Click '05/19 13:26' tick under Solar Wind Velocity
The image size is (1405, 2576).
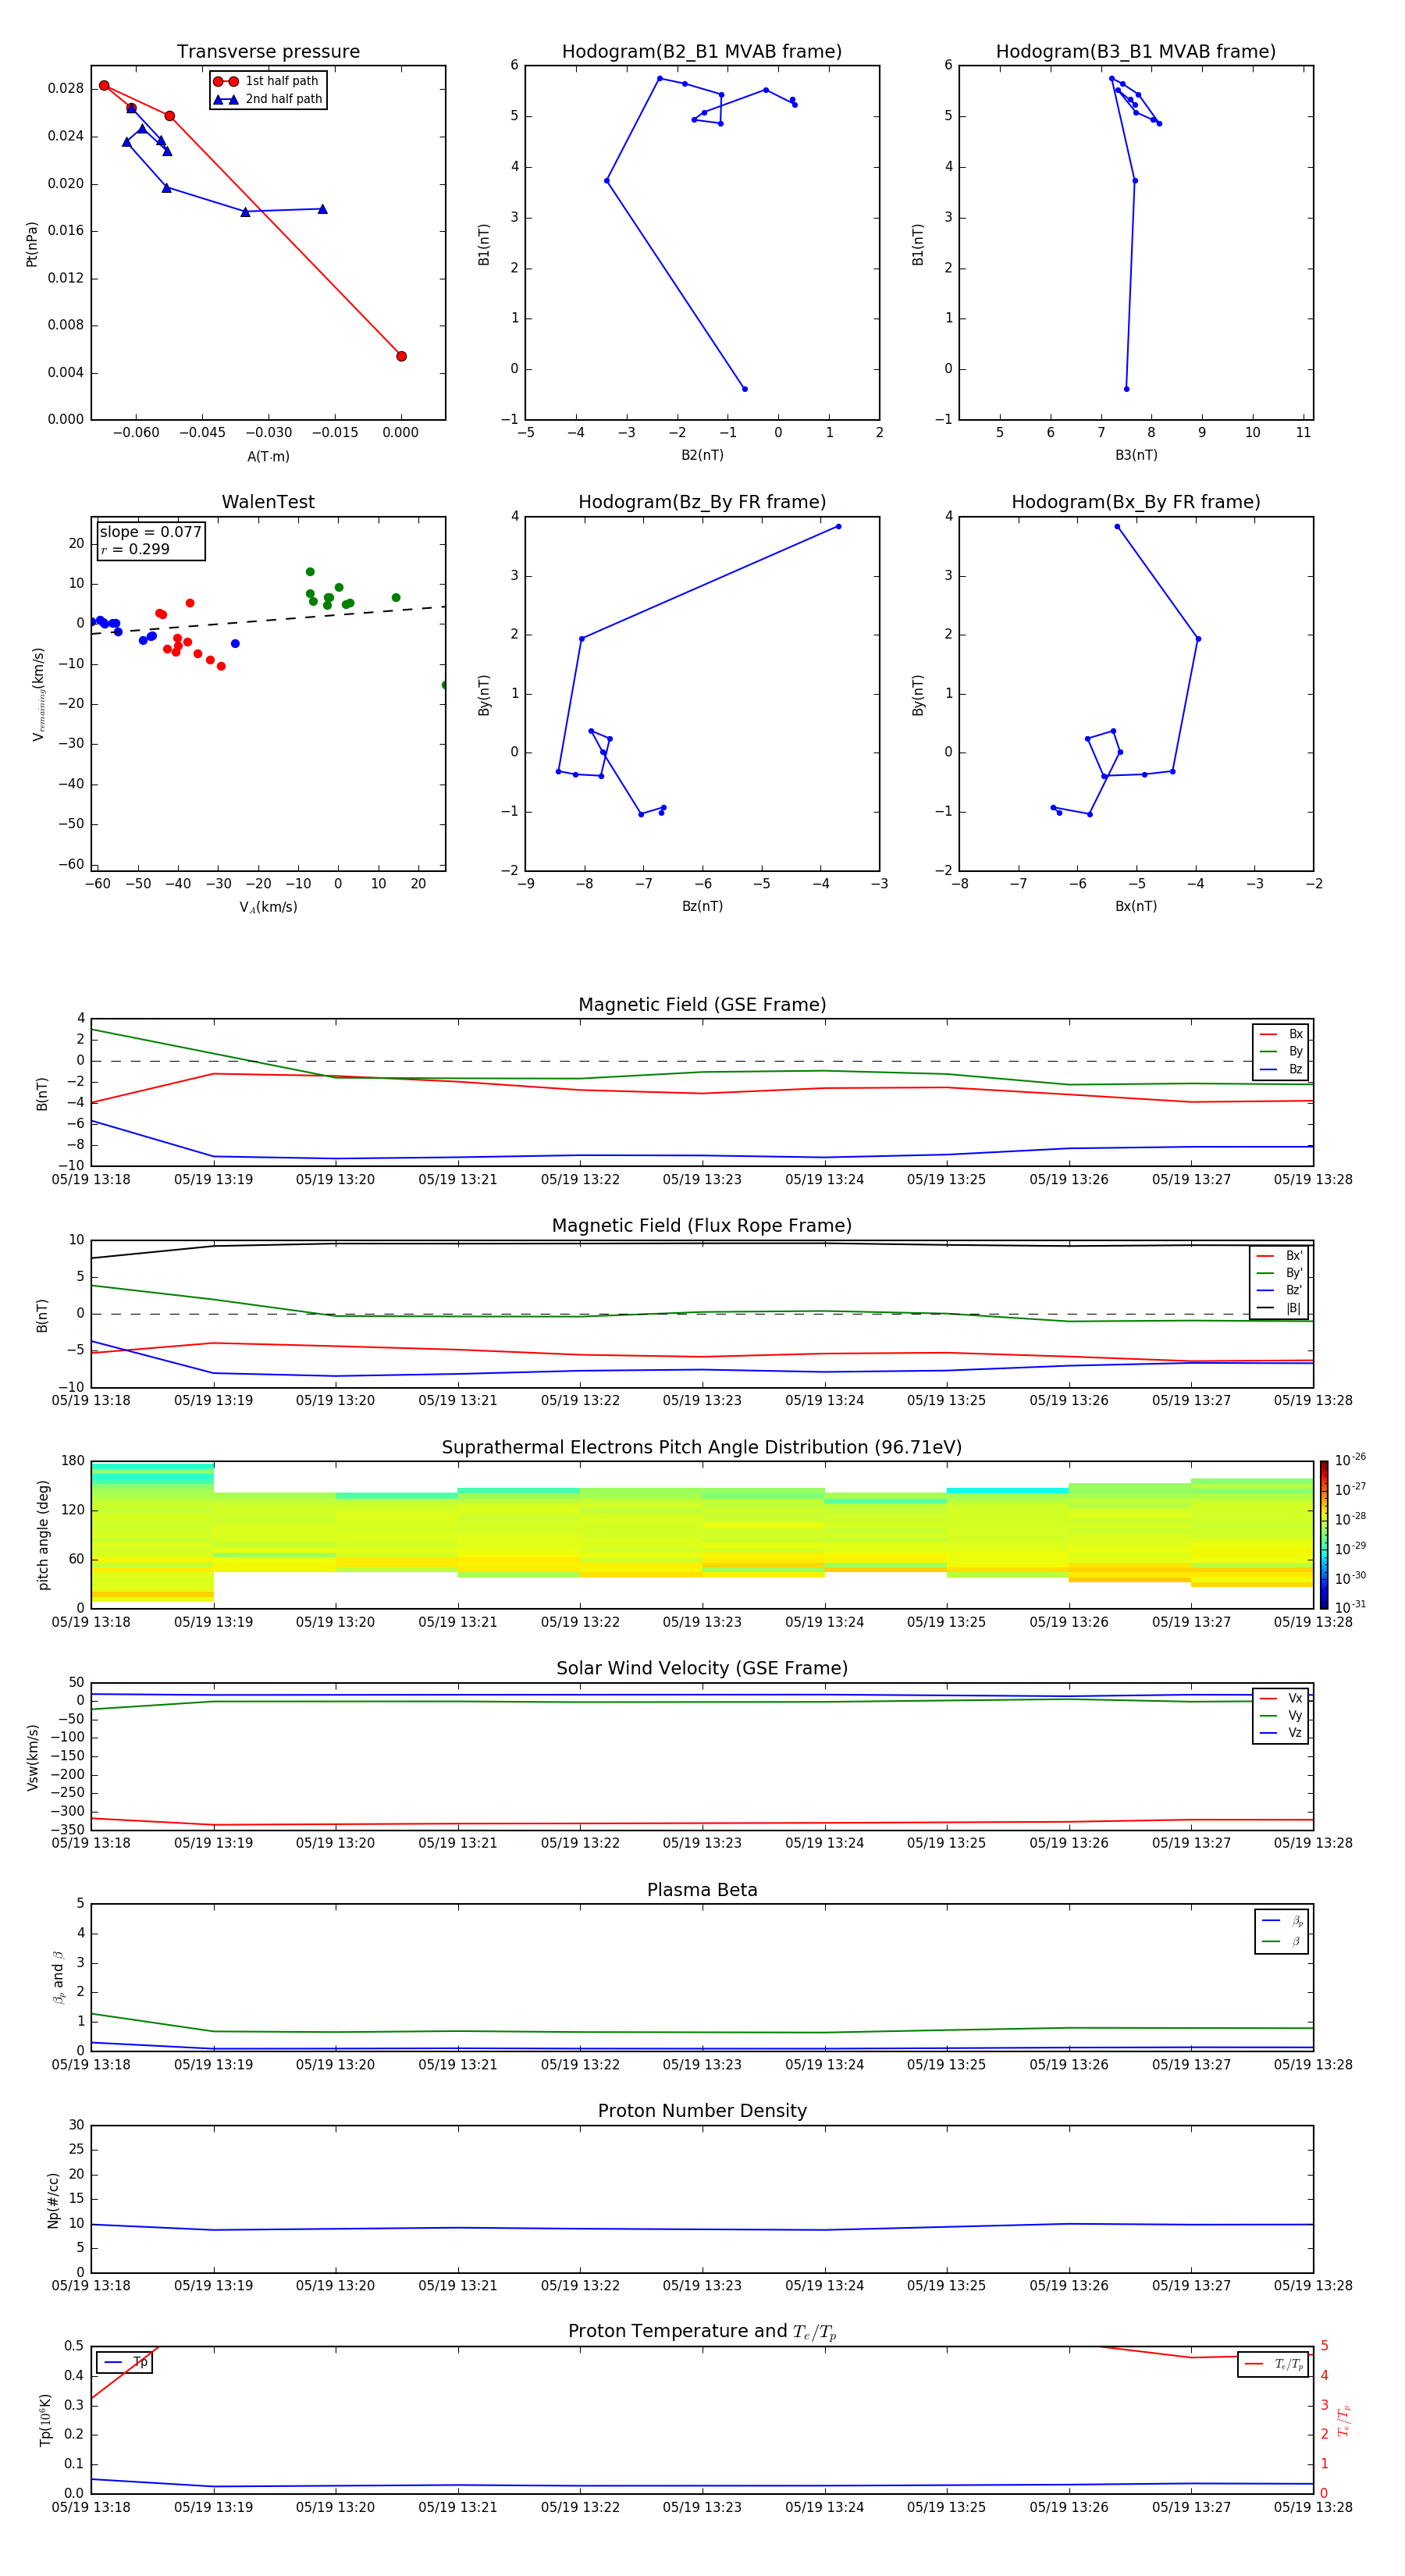1069,1843
